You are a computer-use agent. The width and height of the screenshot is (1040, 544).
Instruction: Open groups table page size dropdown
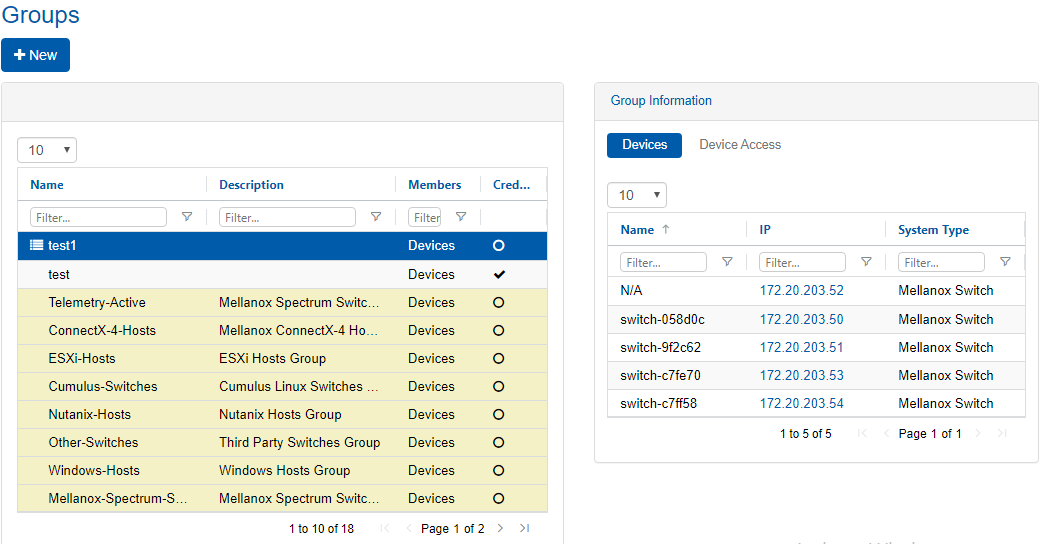[47, 150]
